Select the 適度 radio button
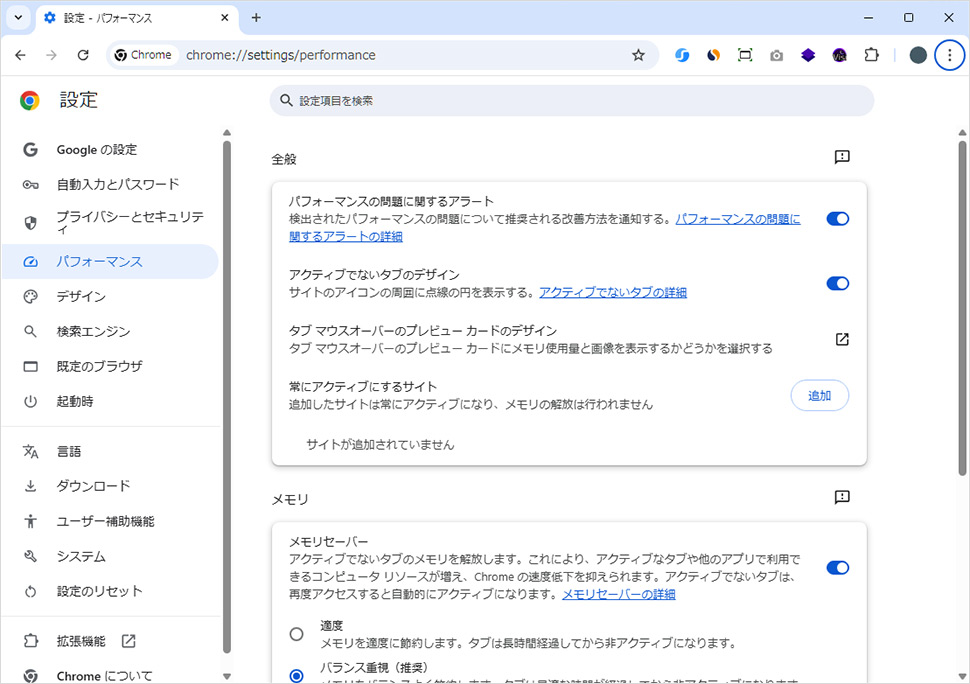The width and height of the screenshot is (970, 684). pyautogui.click(x=296, y=634)
